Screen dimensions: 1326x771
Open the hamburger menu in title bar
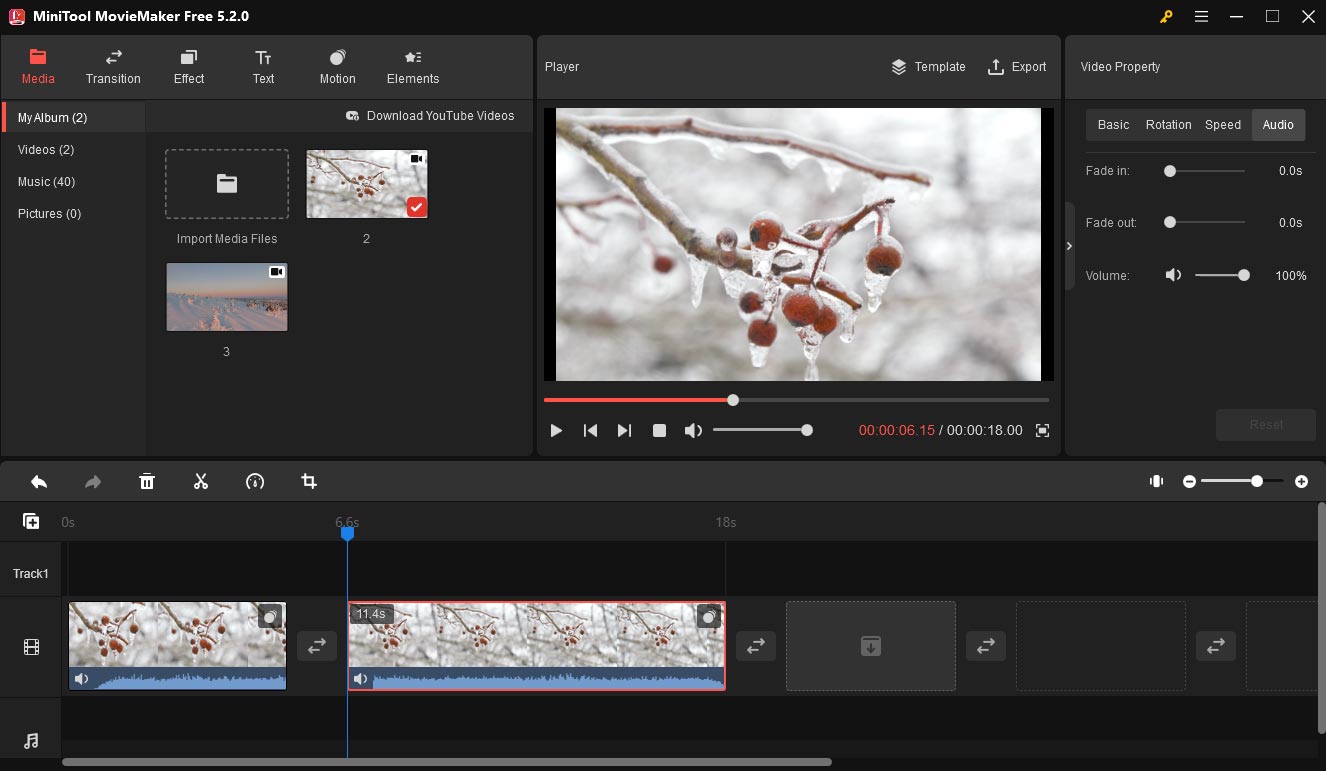click(1201, 16)
